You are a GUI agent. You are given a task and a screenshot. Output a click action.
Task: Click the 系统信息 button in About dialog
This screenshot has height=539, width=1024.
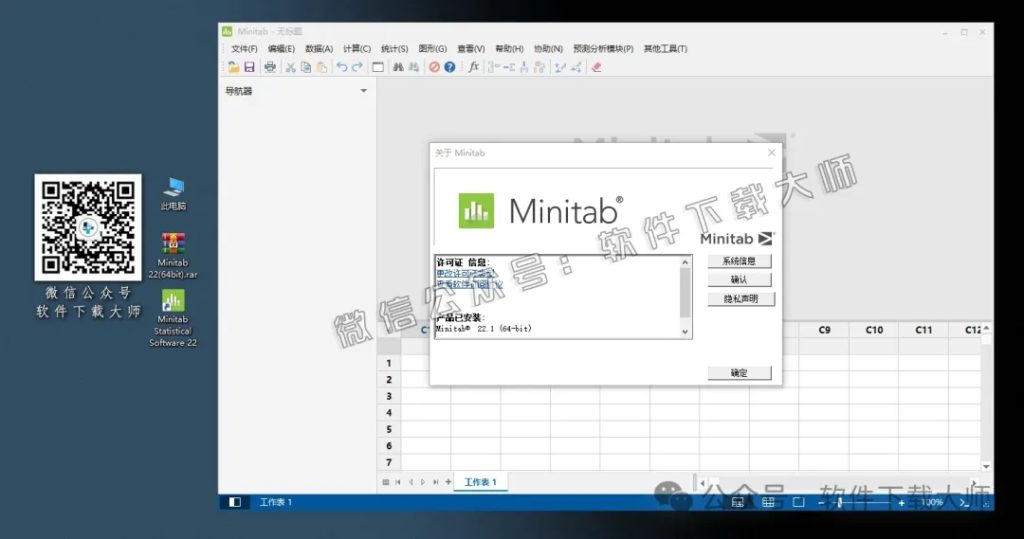[739, 261]
